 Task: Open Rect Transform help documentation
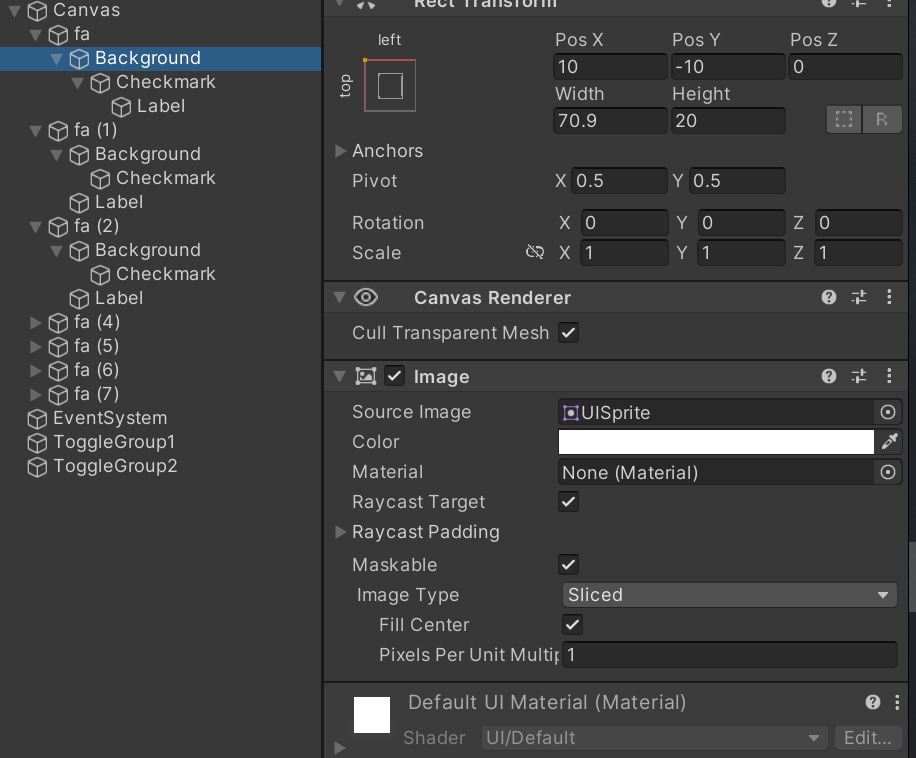click(828, 4)
